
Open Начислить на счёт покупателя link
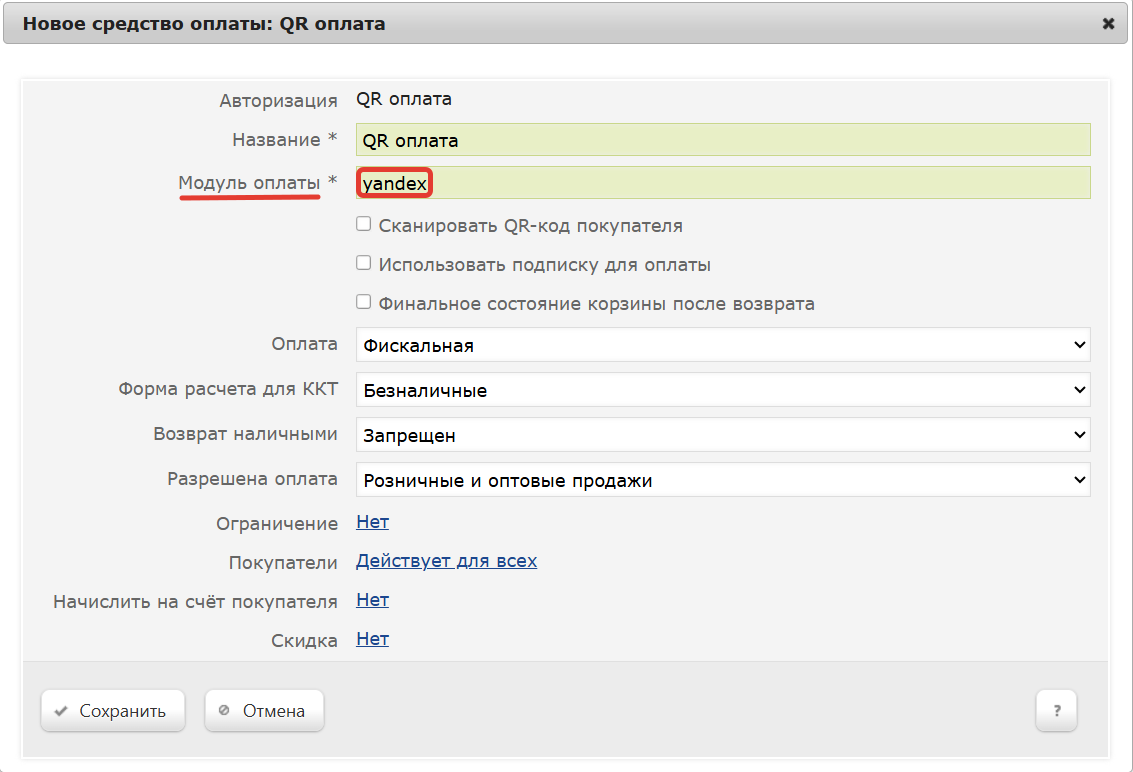[372, 600]
